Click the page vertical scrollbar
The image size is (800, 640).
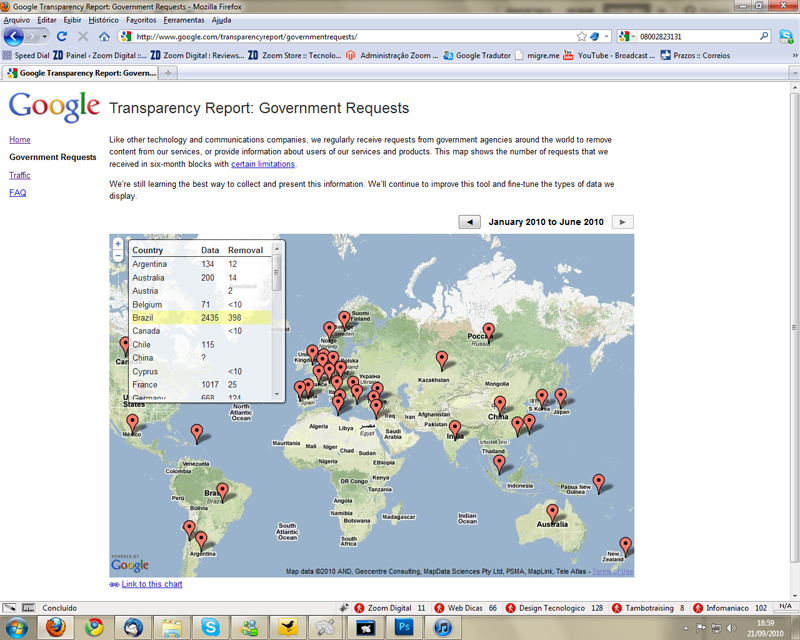coord(794,327)
